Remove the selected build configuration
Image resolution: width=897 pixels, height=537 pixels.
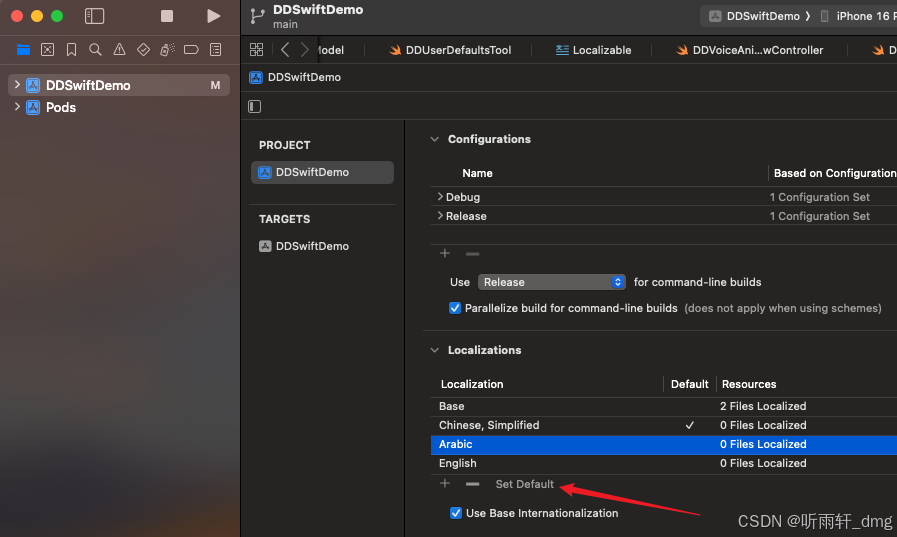coord(473,253)
